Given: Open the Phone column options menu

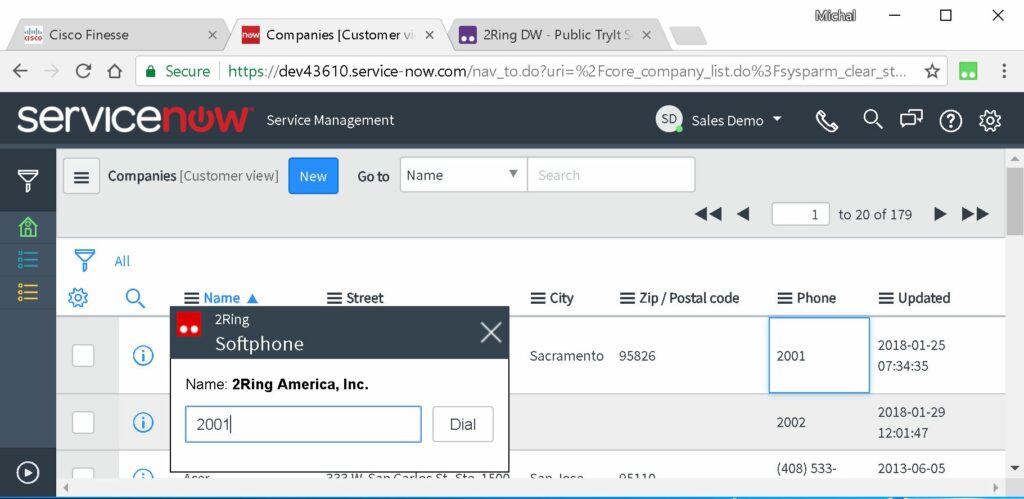Looking at the screenshot, I should (784, 298).
